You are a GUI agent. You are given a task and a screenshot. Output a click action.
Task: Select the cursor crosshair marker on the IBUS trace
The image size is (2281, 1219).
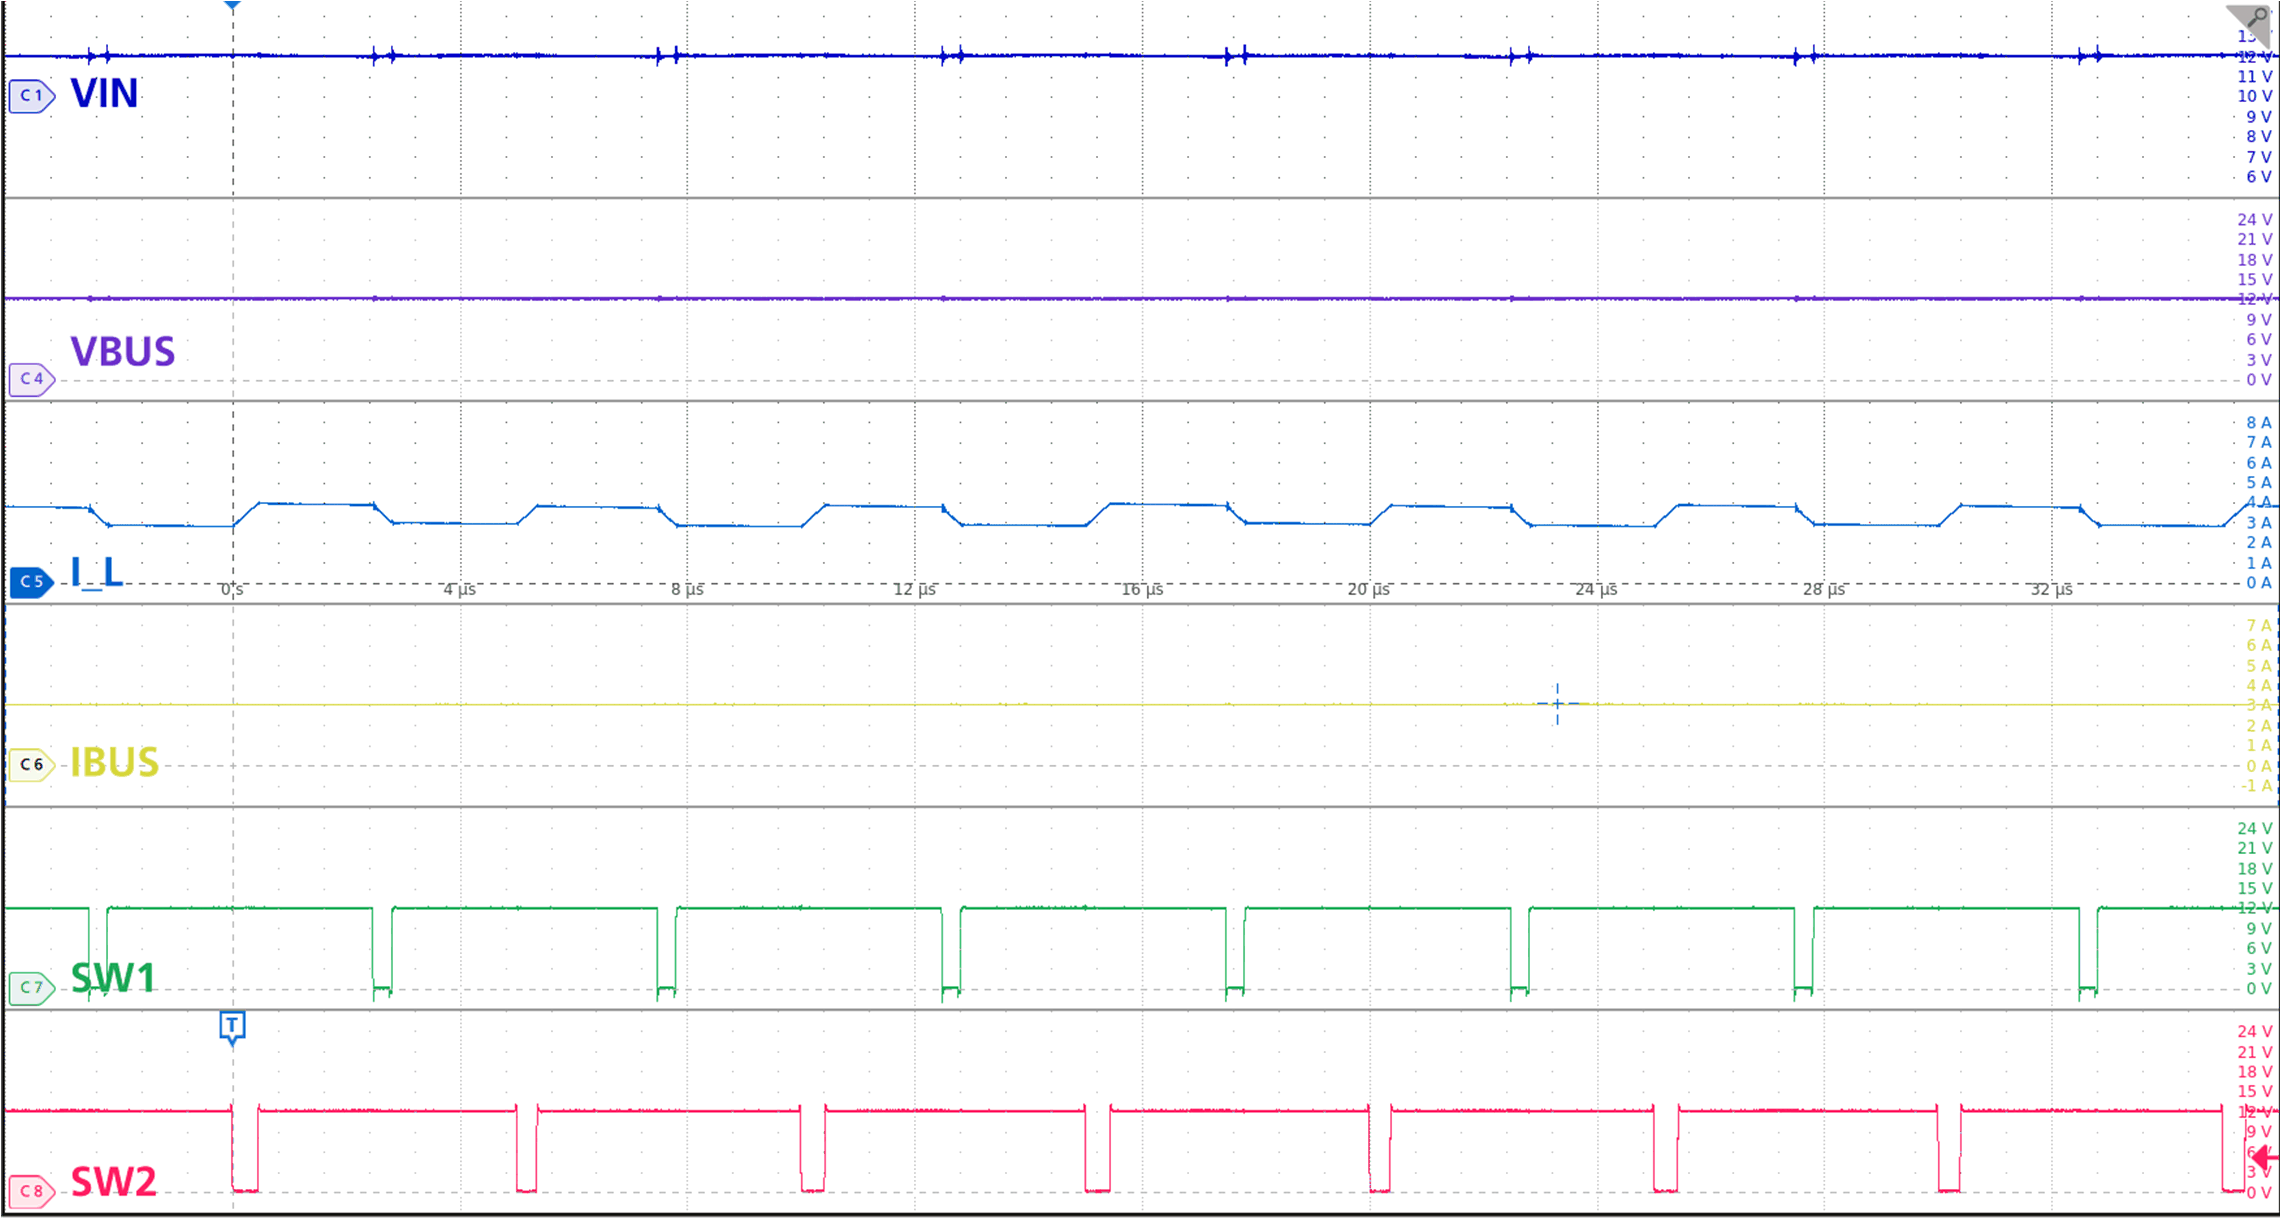pyautogui.click(x=1556, y=704)
